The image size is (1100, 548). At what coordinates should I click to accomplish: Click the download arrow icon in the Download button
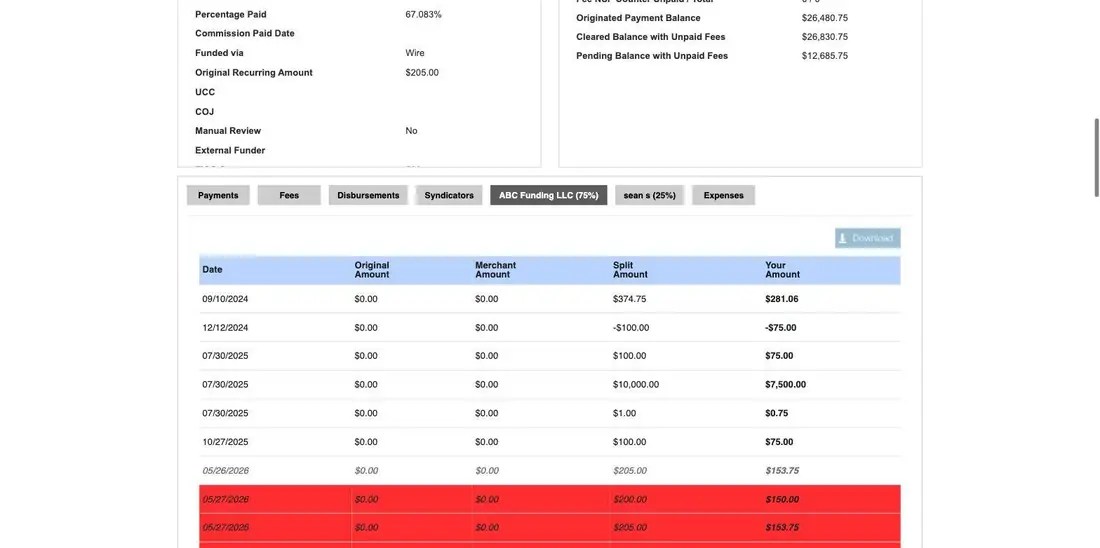tap(843, 238)
